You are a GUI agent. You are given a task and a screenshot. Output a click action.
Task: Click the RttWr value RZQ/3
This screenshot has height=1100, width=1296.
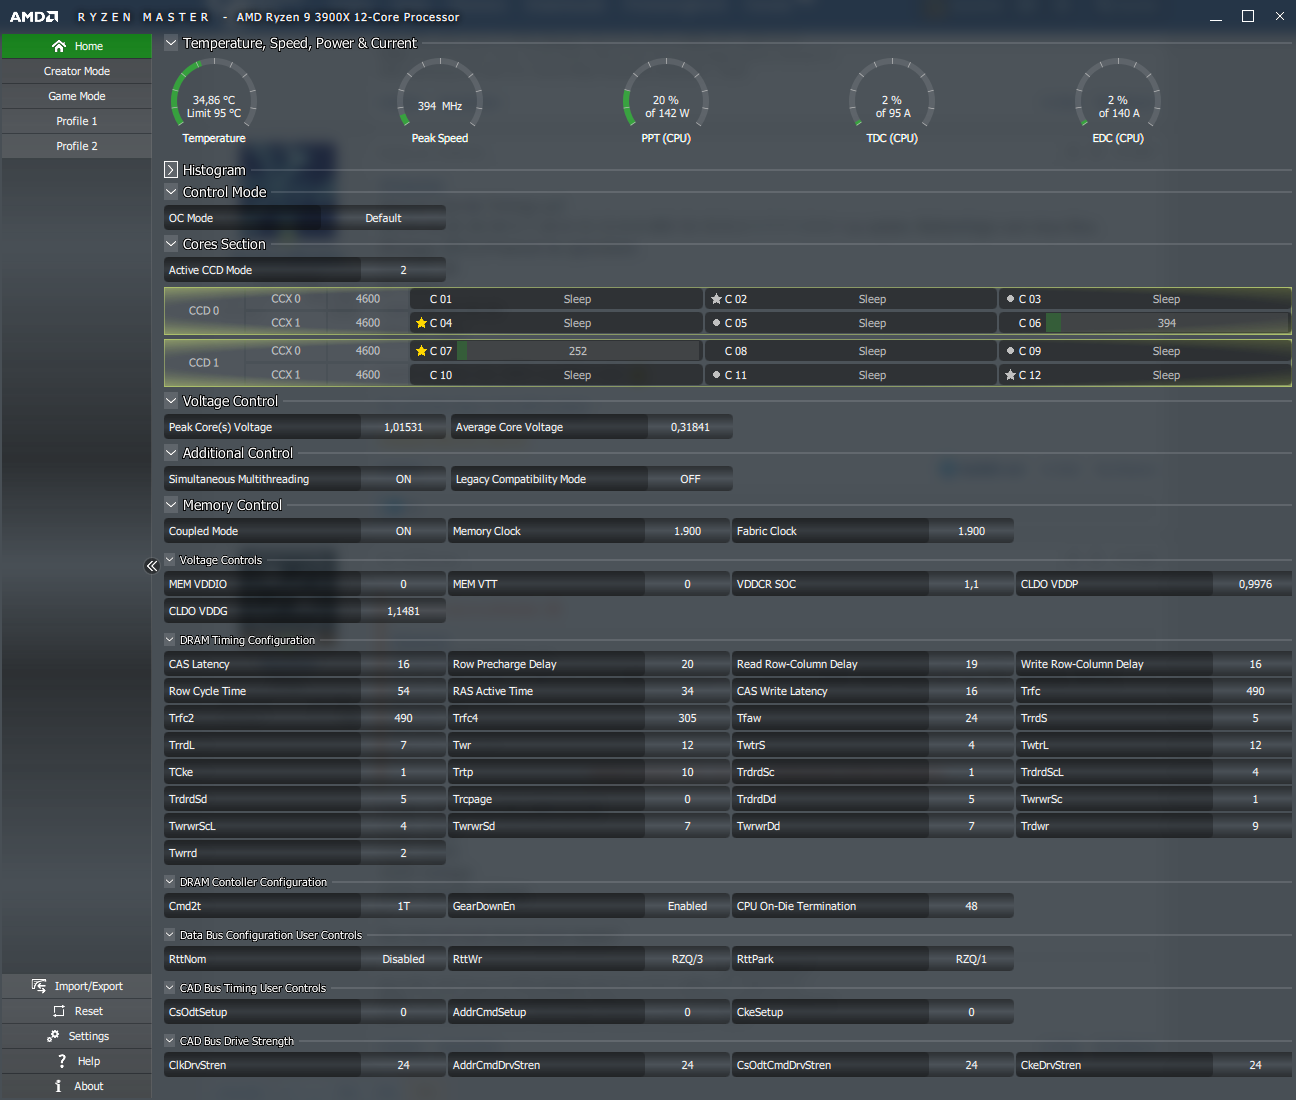[x=687, y=959]
